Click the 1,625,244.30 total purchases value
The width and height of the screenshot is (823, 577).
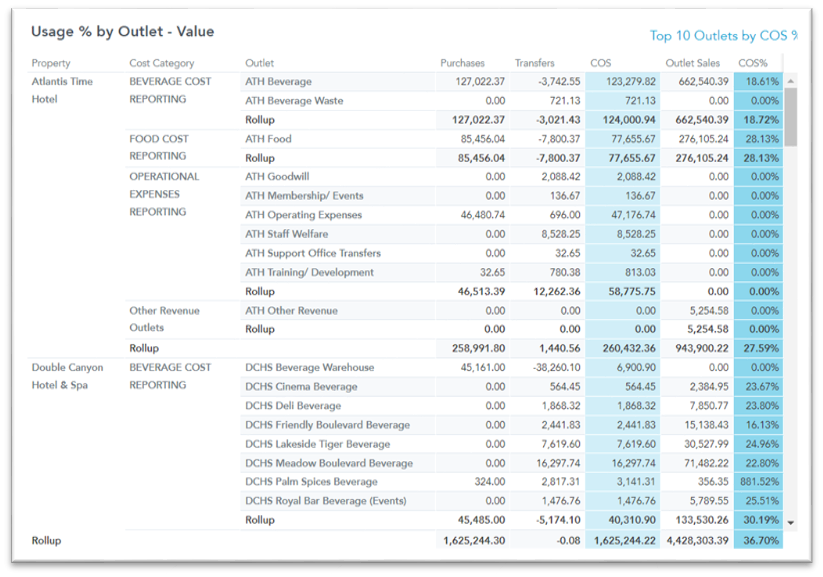474,540
